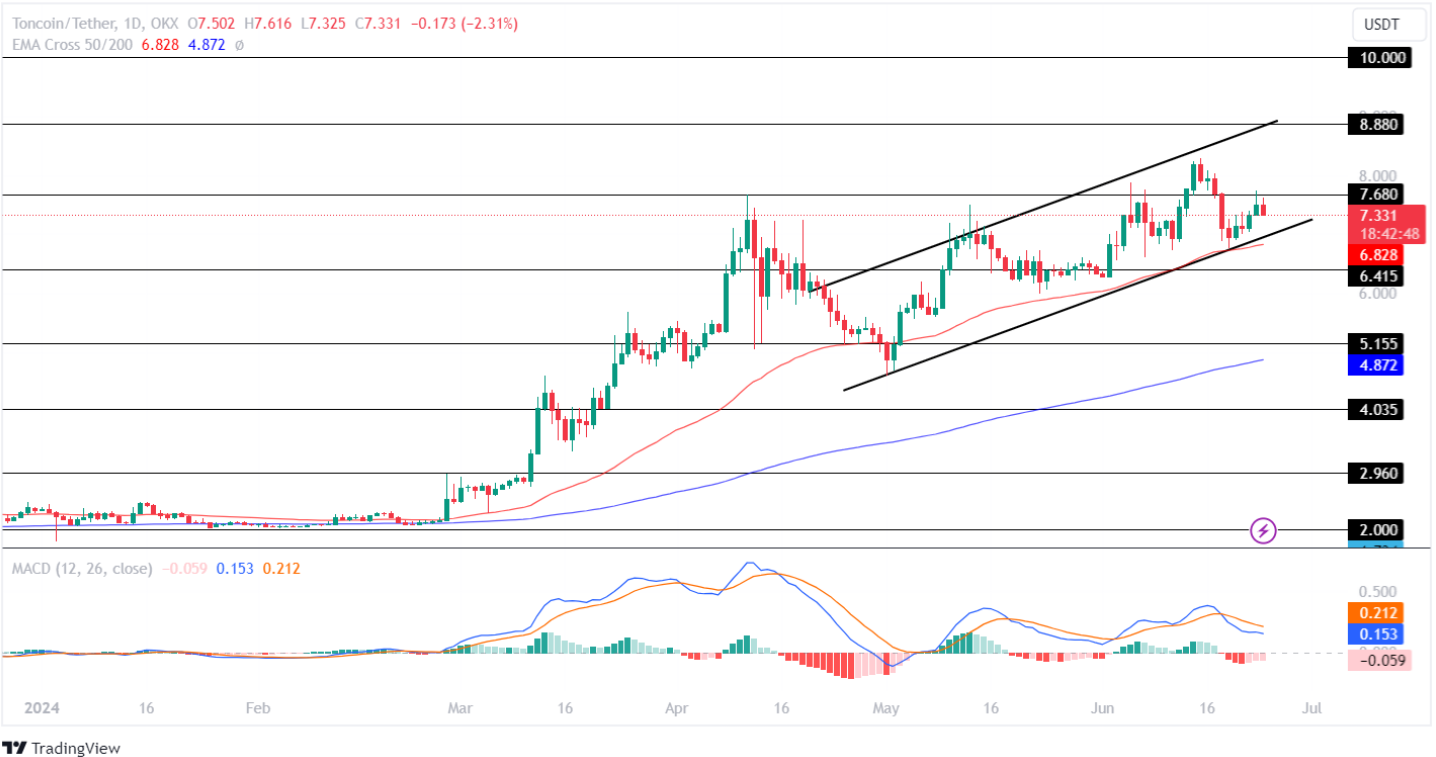Viewport: 1436px width, 757px height.
Task: Click the EMA legend value 4.872
Action: 208,45
